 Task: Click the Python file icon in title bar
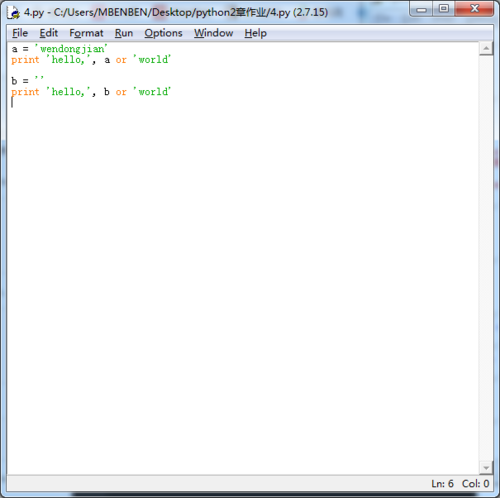(14, 13)
